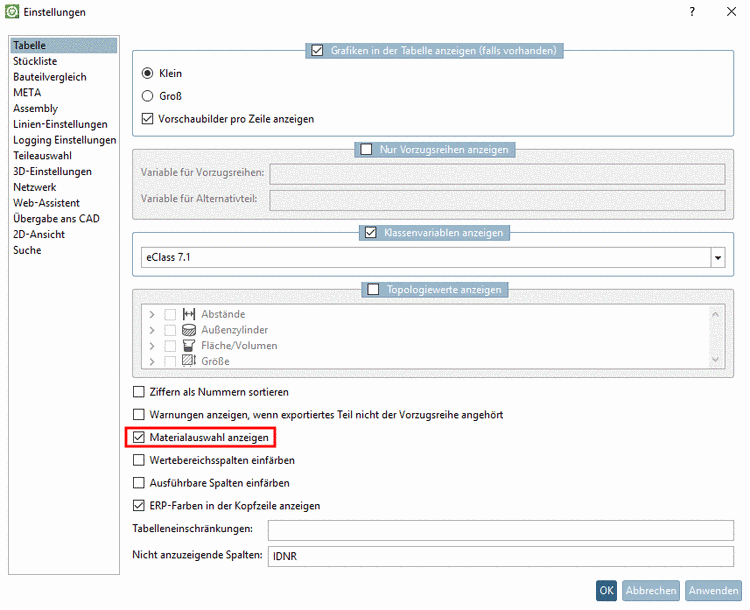Click the Größe size icon
Image resolution: width=750 pixels, height=610 pixels.
pos(189,360)
